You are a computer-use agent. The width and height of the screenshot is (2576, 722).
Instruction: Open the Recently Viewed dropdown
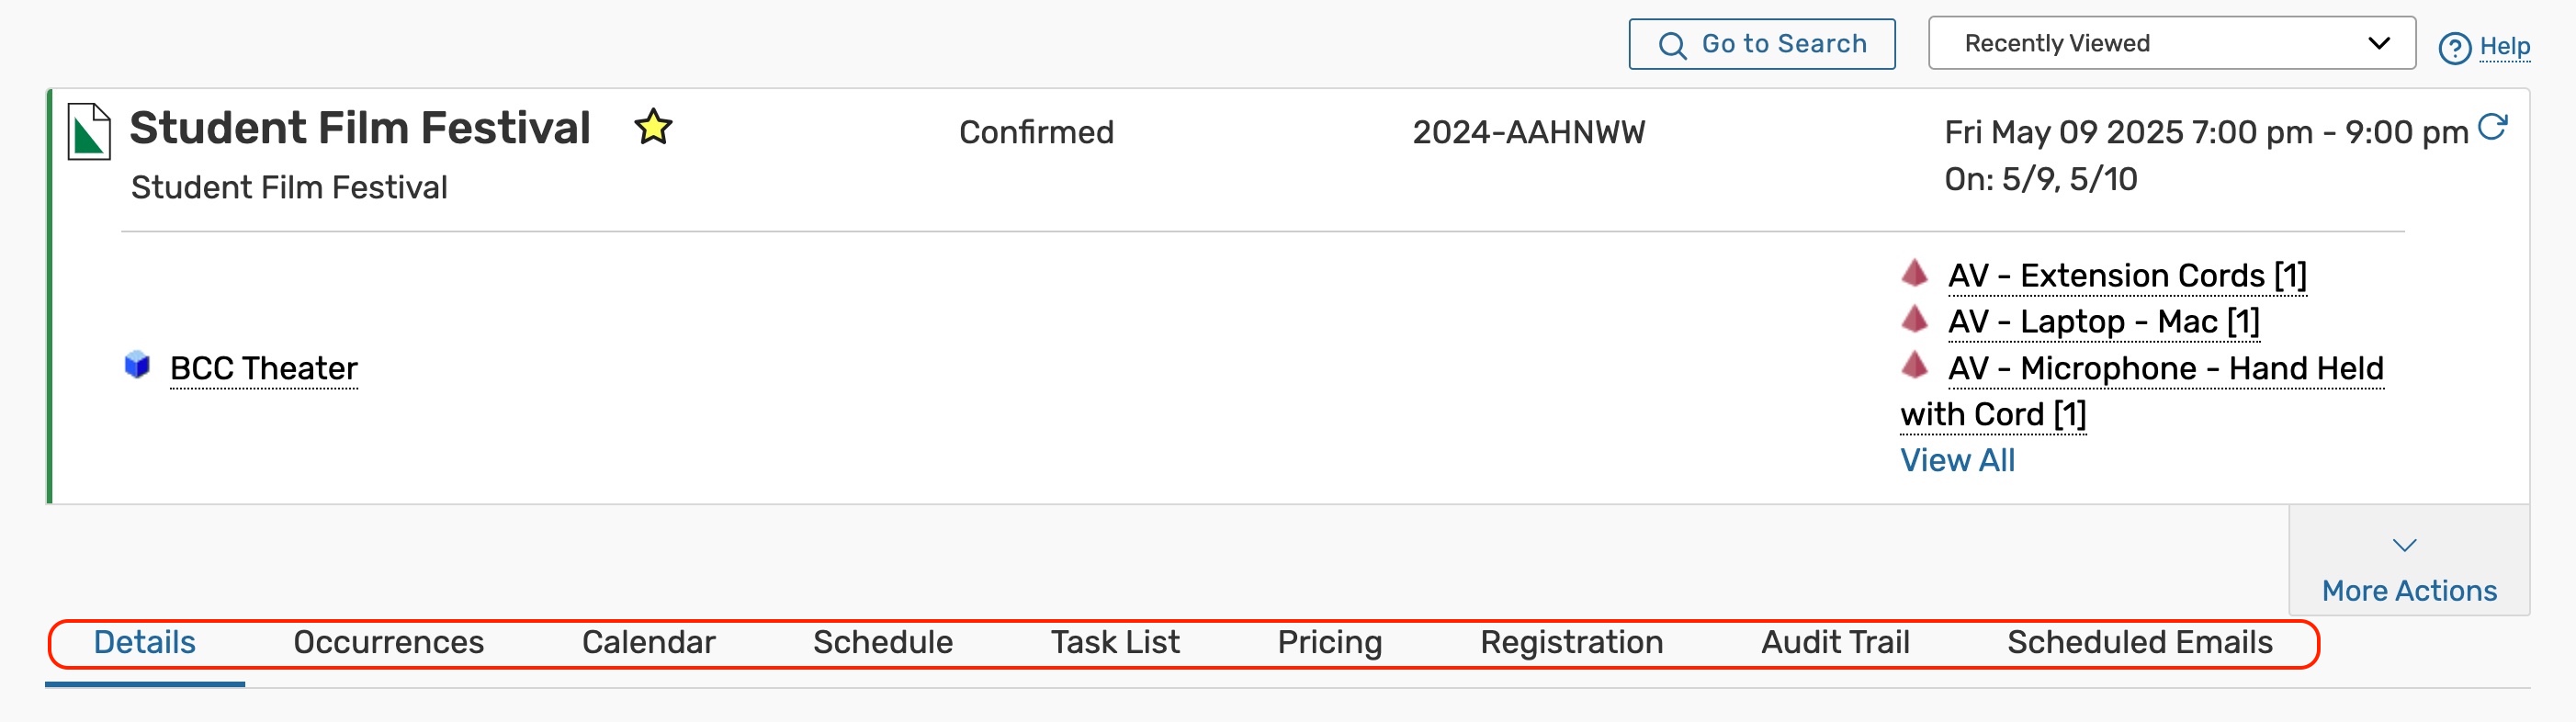click(2171, 43)
